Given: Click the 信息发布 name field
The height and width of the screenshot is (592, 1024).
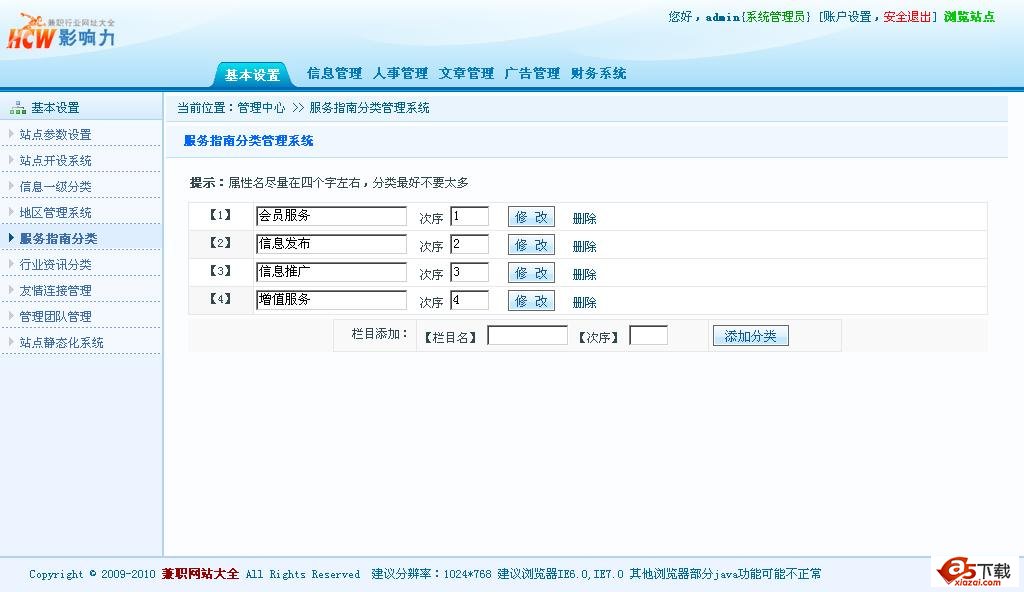Looking at the screenshot, I should coord(331,244).
